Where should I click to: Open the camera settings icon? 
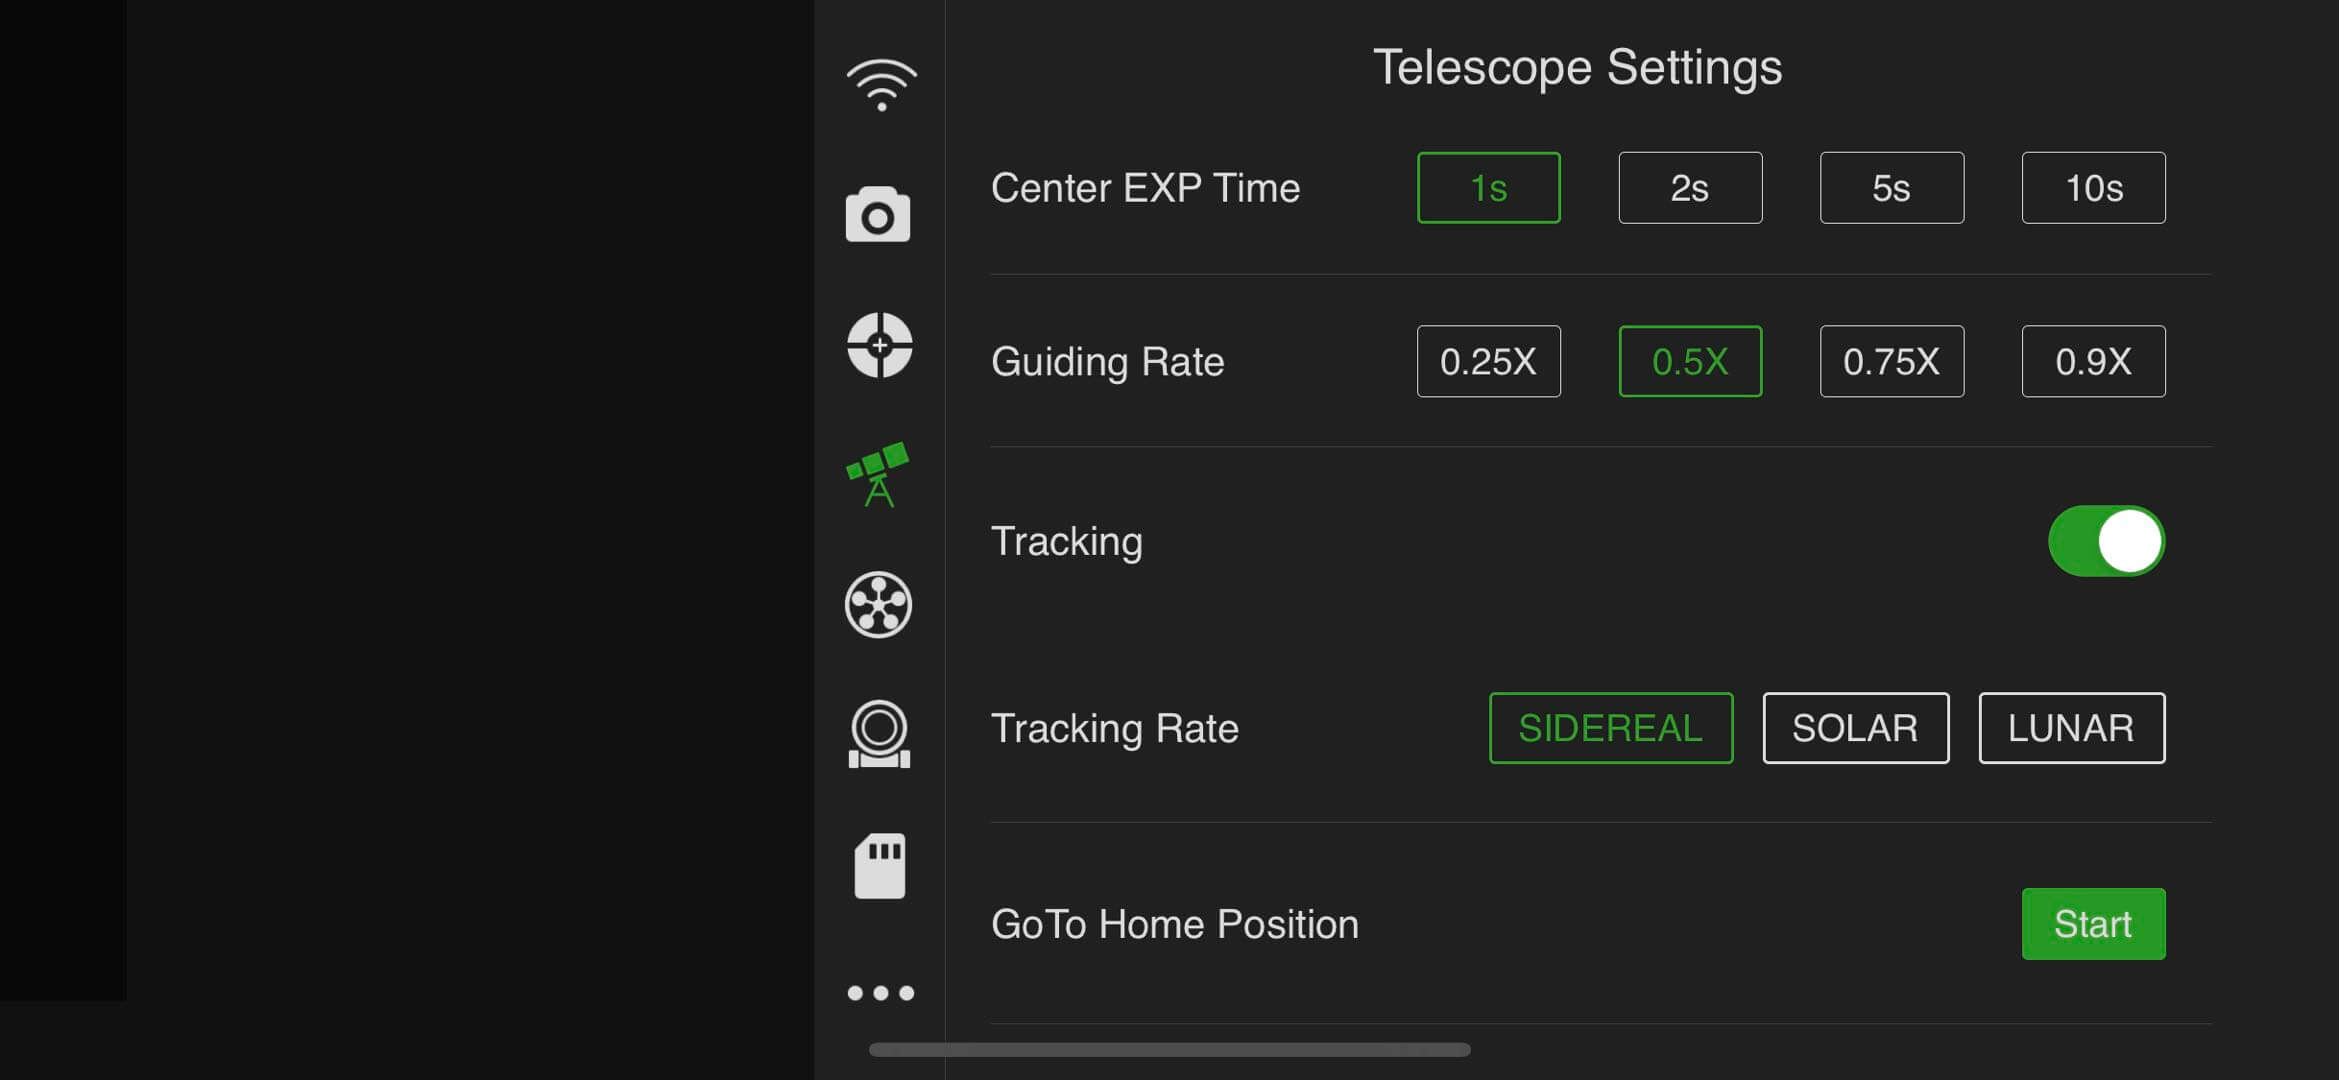(x=878, y=214)
